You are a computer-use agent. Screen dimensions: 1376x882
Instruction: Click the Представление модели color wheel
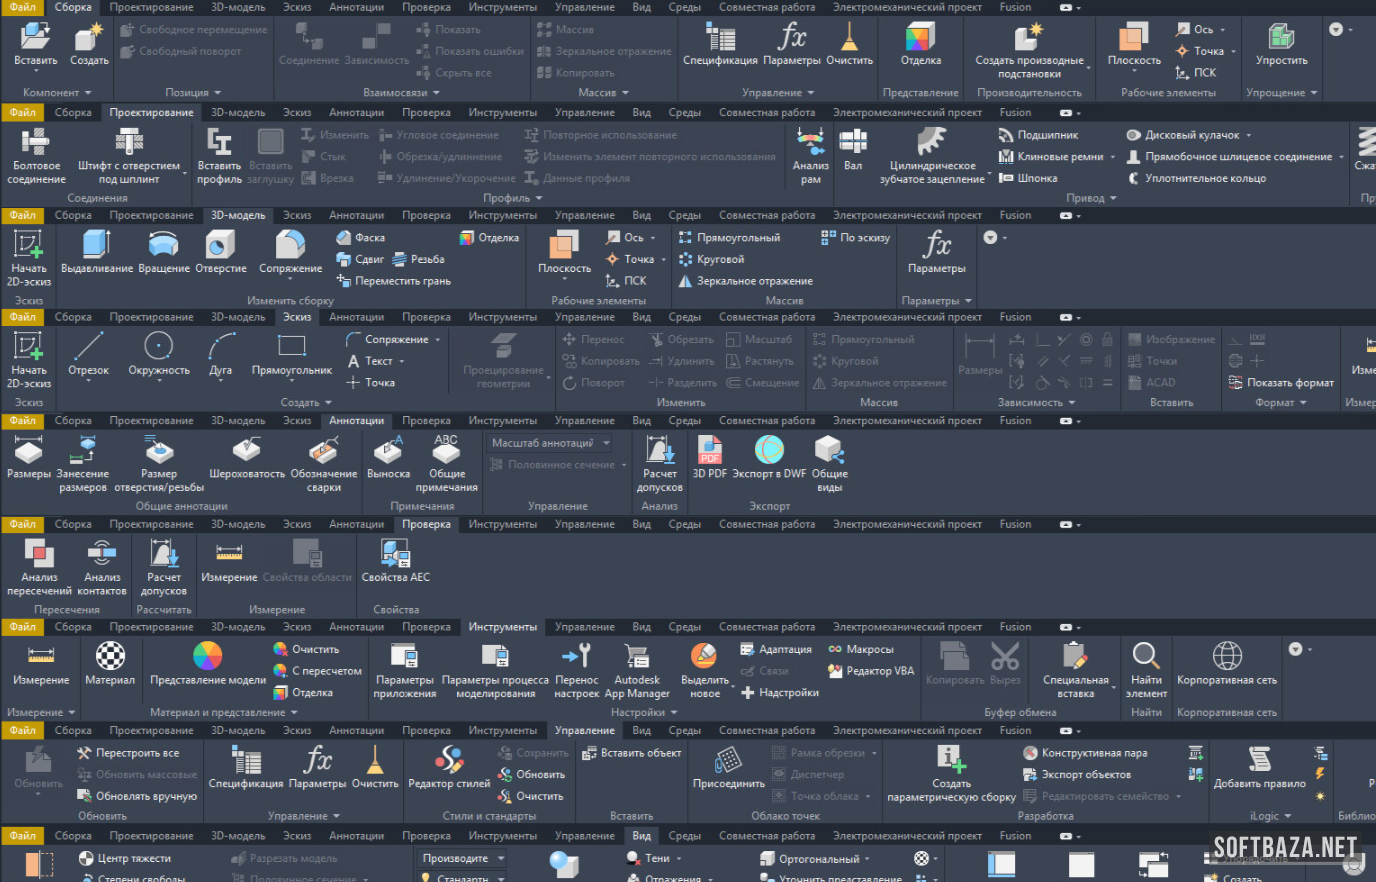point(207,657)
